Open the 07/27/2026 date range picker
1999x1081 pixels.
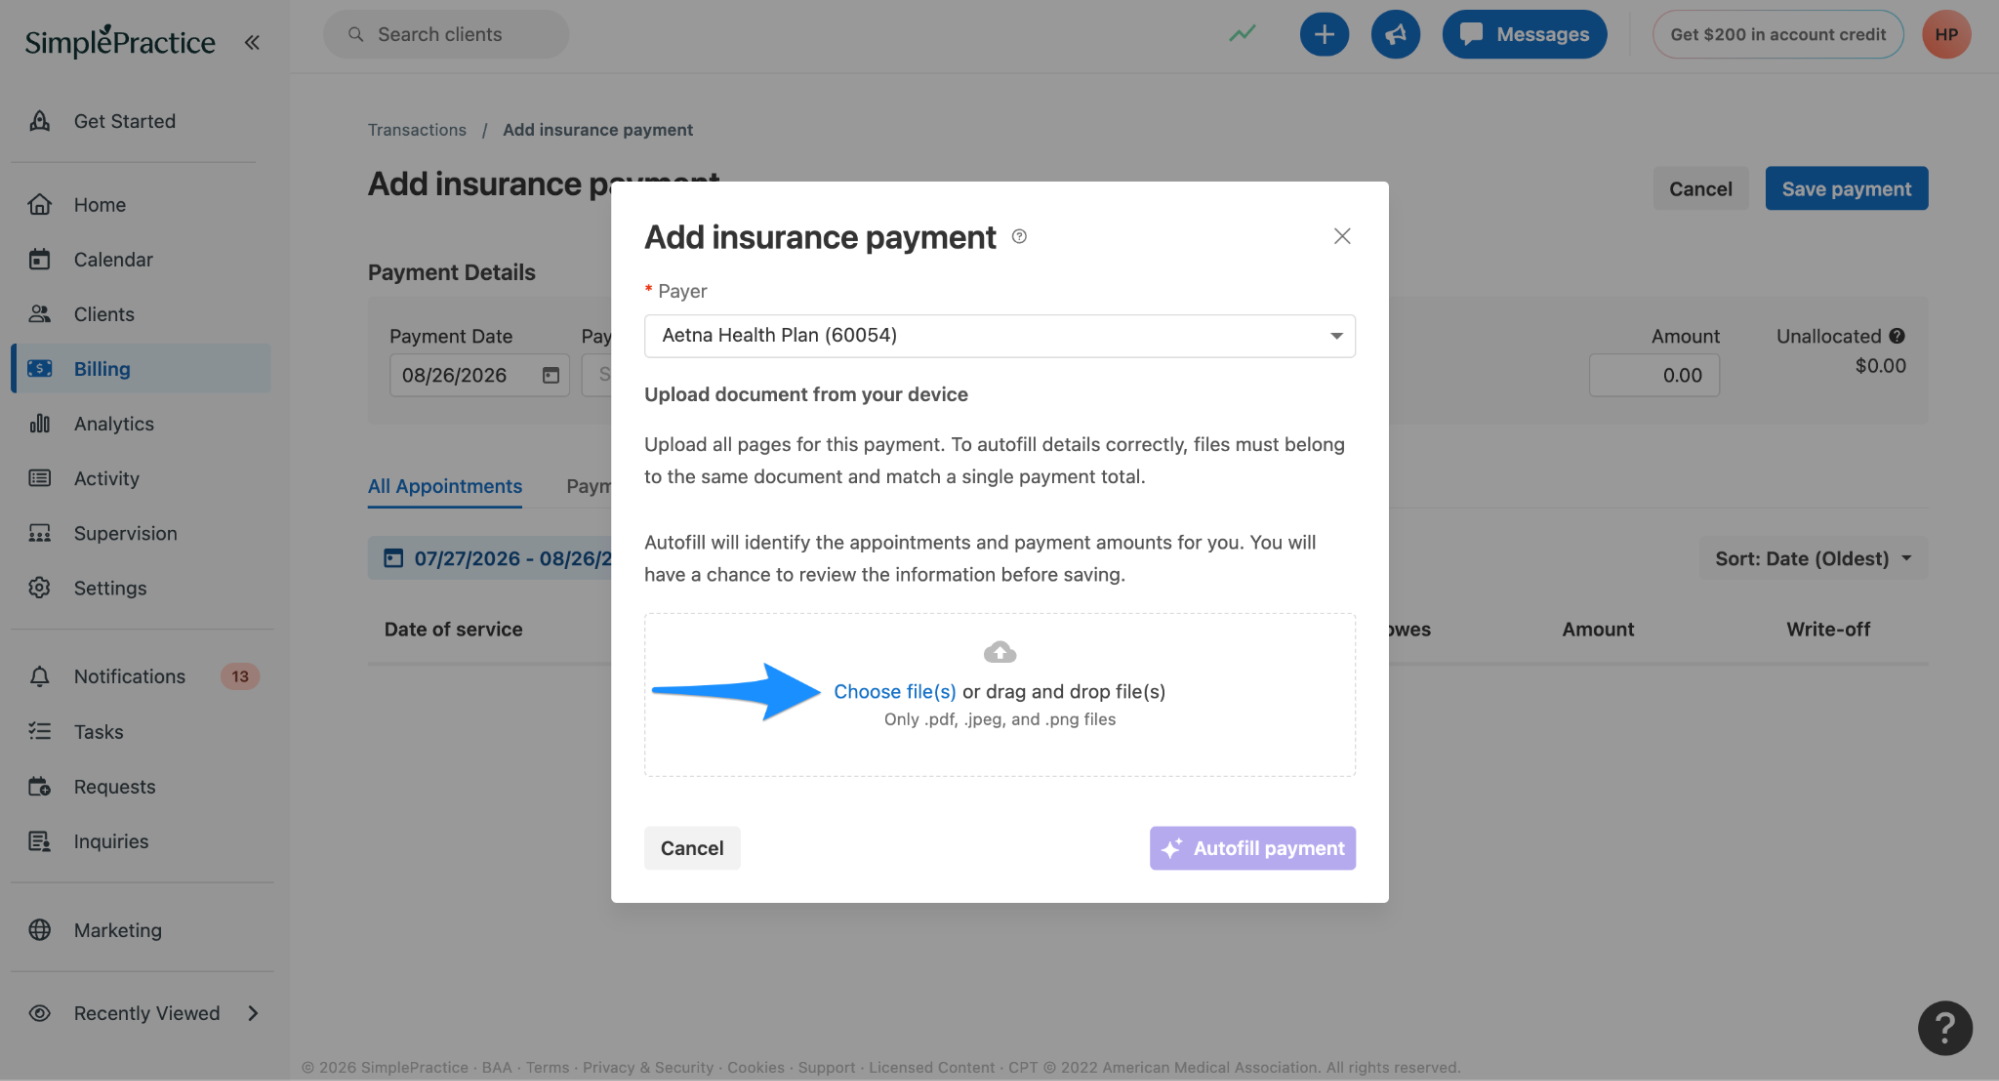[490, 559]
